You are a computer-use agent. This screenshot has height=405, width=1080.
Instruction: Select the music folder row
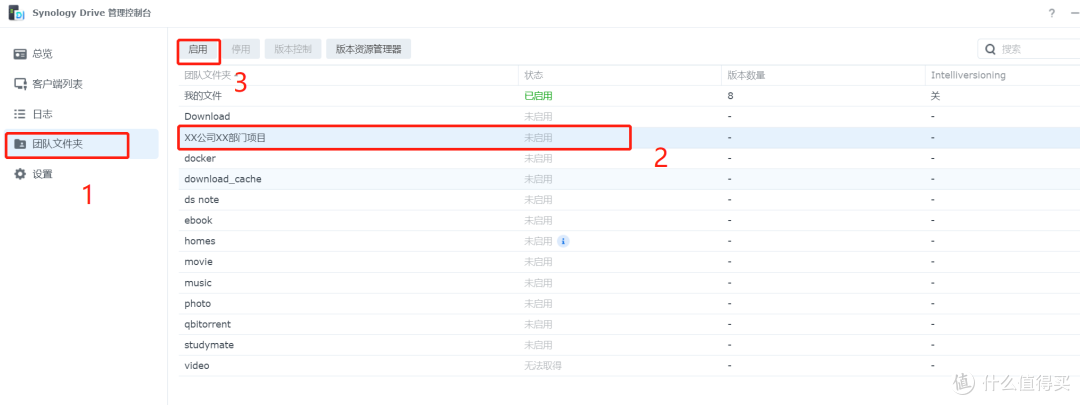pos(630,282)
